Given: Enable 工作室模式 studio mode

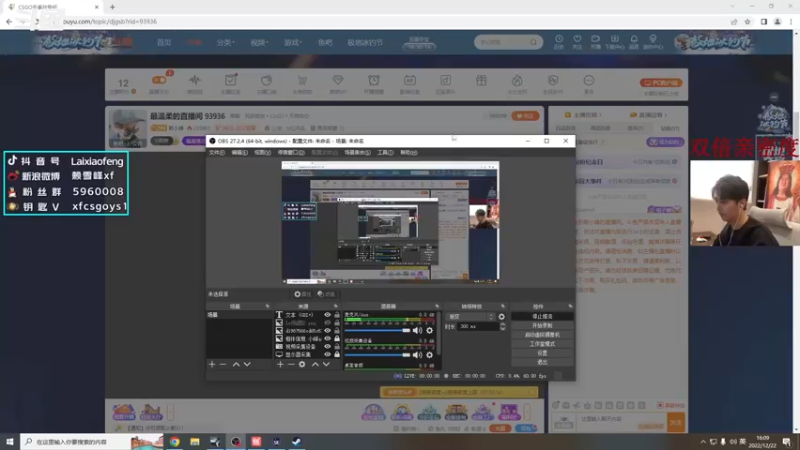Looking at the screenshot, I should pyautogui.click(x=542, y=344).
